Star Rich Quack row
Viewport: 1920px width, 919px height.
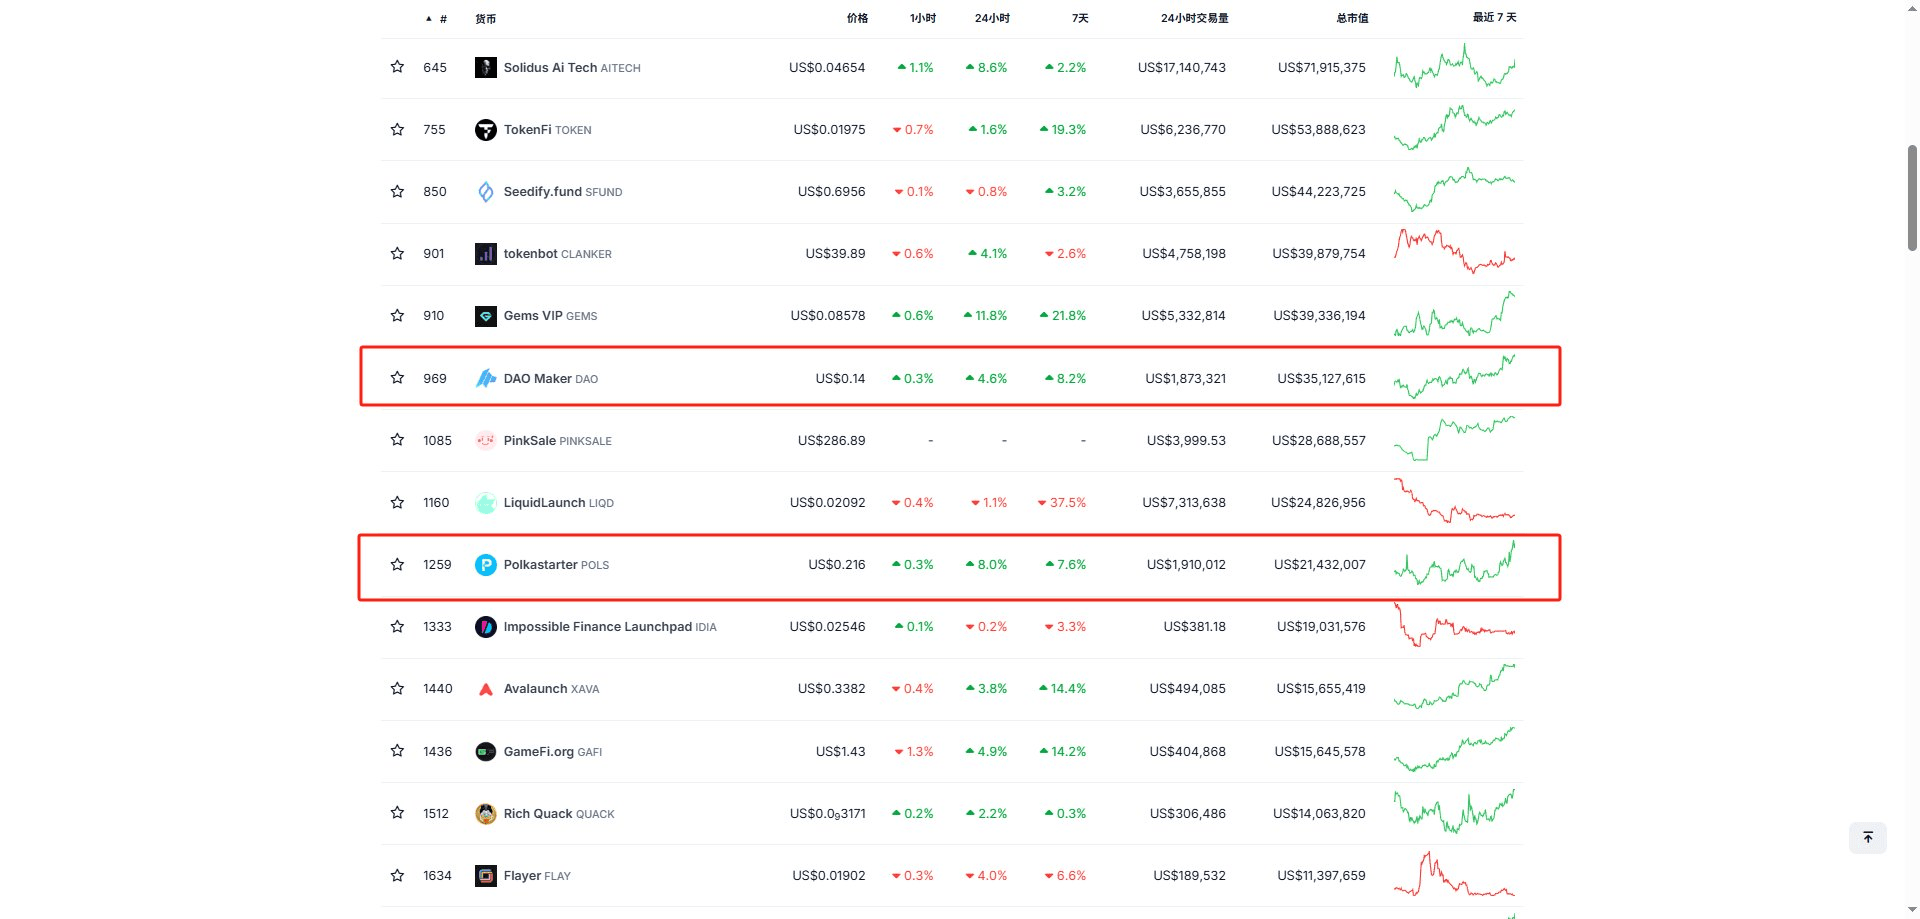pos(397,813)
